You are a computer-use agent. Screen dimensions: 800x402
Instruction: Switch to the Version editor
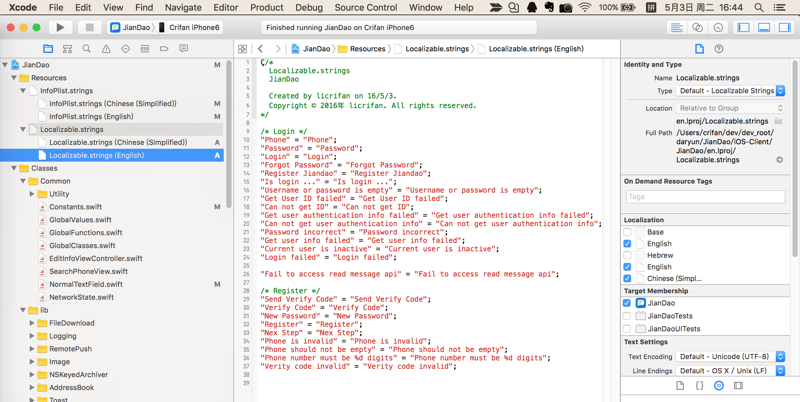click(x=718, y=28)
